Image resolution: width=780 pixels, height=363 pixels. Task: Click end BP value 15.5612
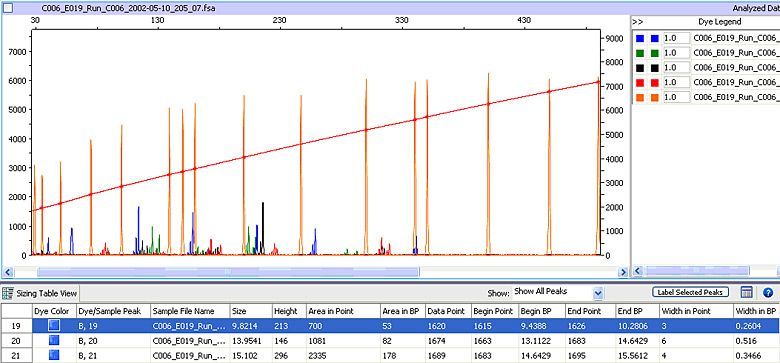(633, 356)
